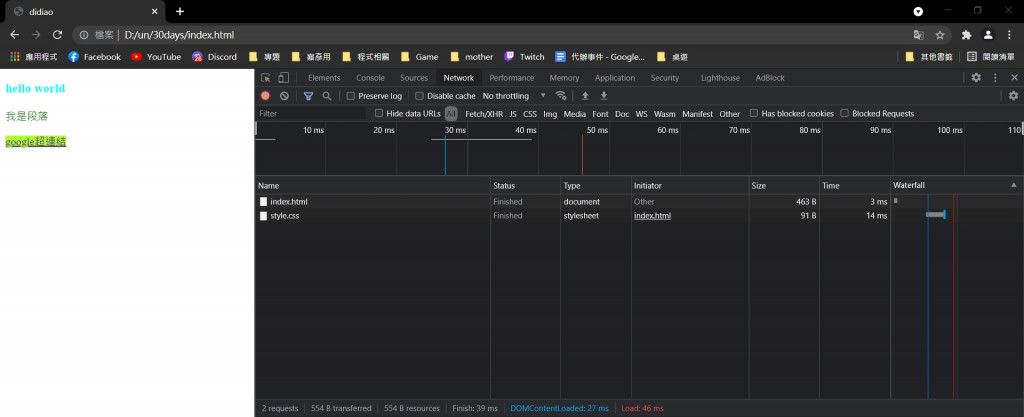The width and height of the screenshot is (1024, 417).
Task: Select the style.css request row
Action: 639,215
